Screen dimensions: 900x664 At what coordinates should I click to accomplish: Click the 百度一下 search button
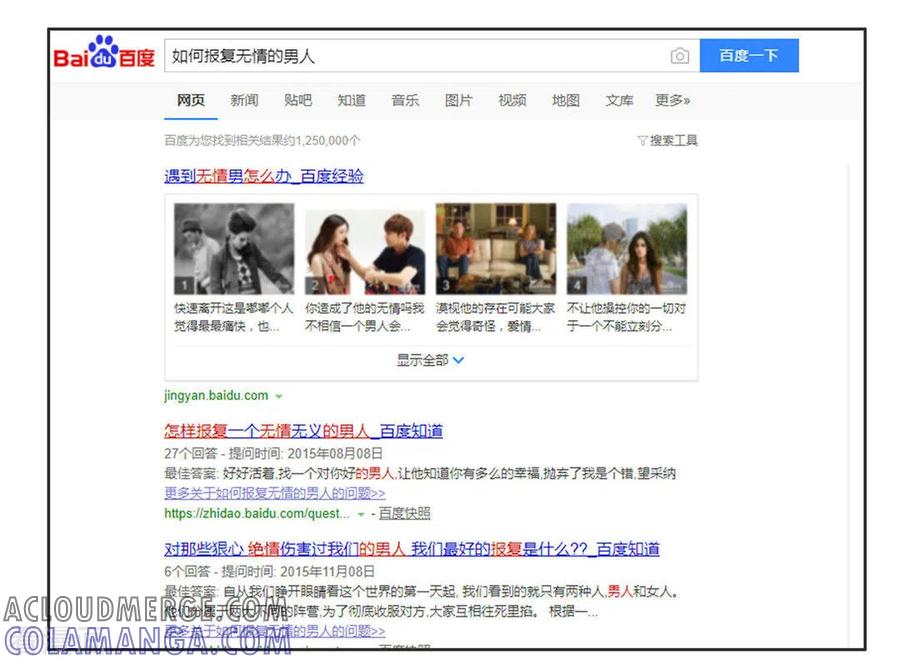[749, 56]
